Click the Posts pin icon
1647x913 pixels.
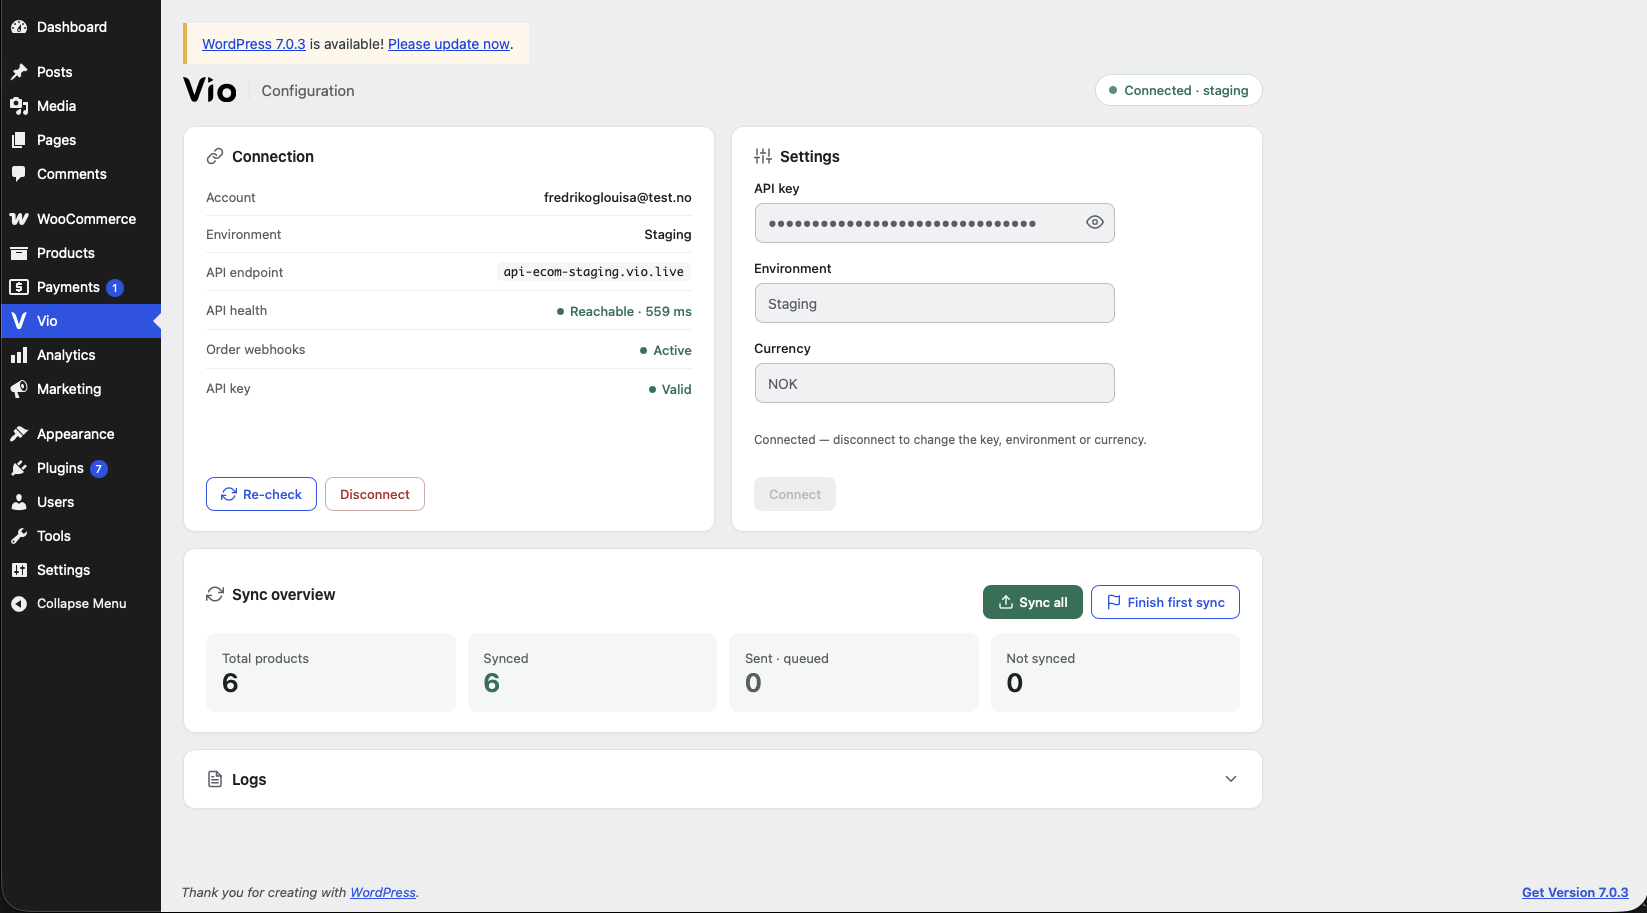(x=19, y=72)
